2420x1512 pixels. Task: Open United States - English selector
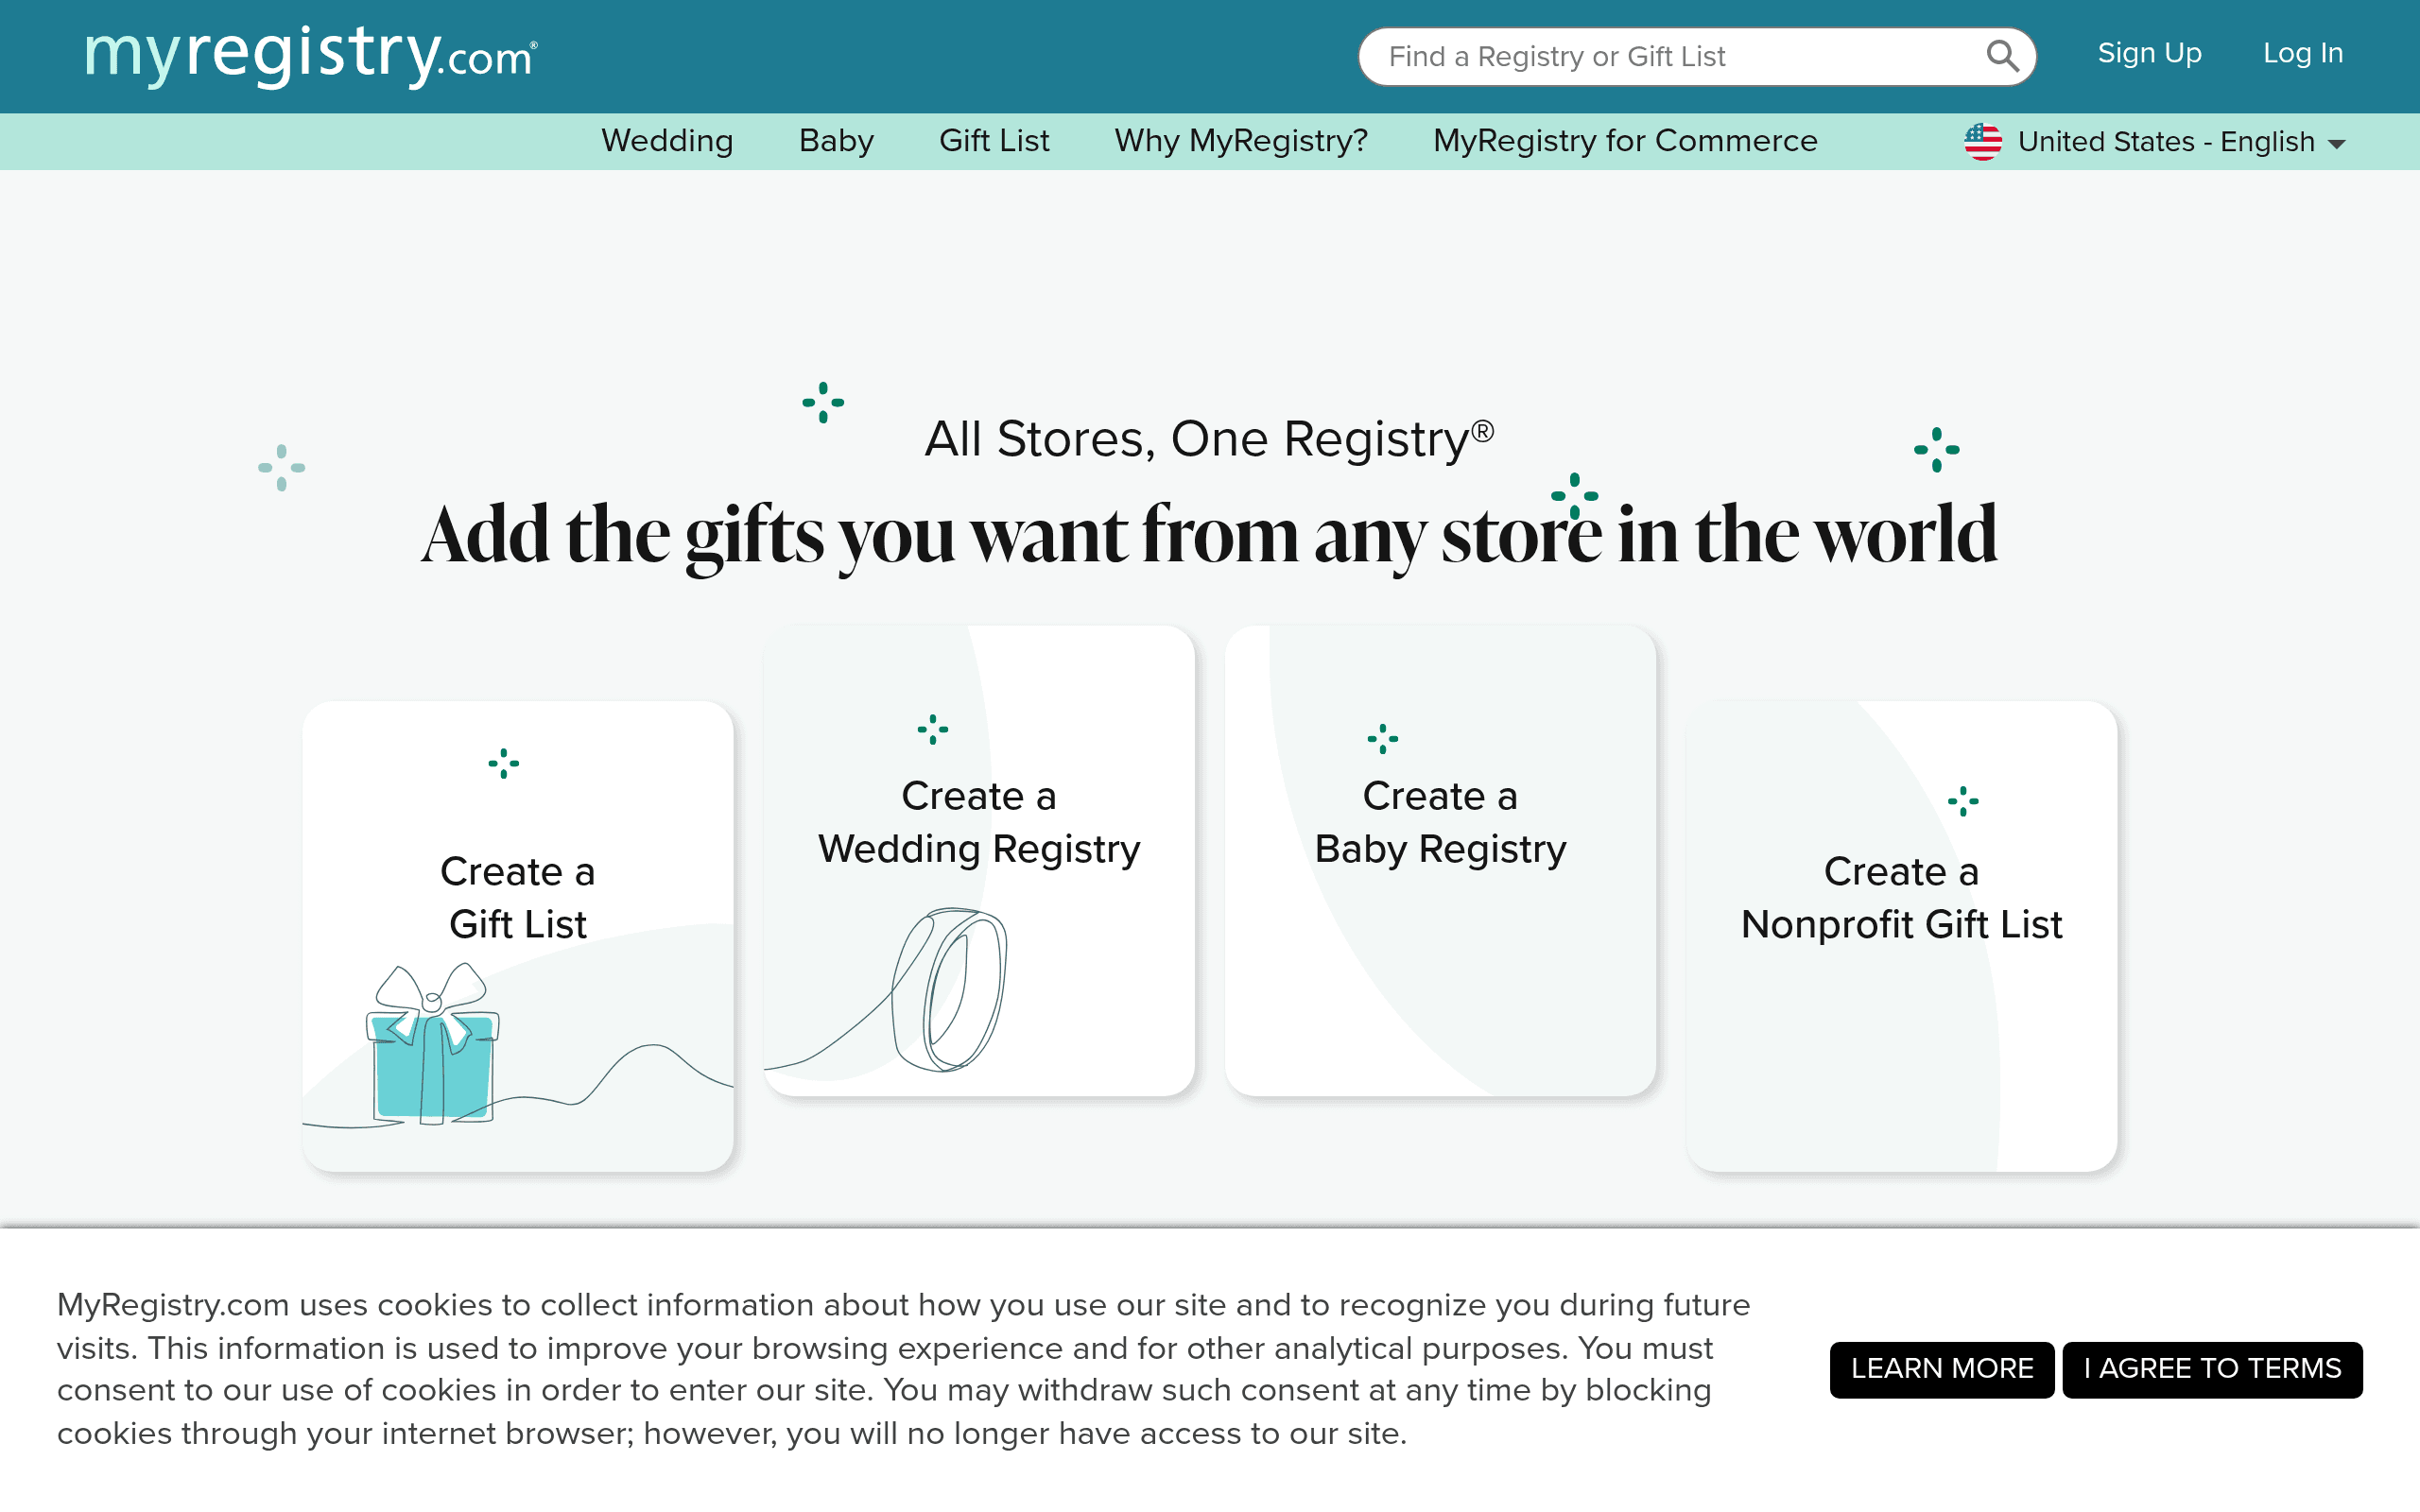pyautogui.click(x=2155, y=142)
